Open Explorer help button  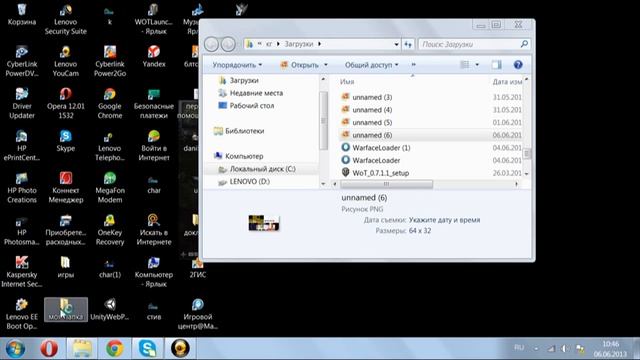pyautogui.click(x=518, y=65)
